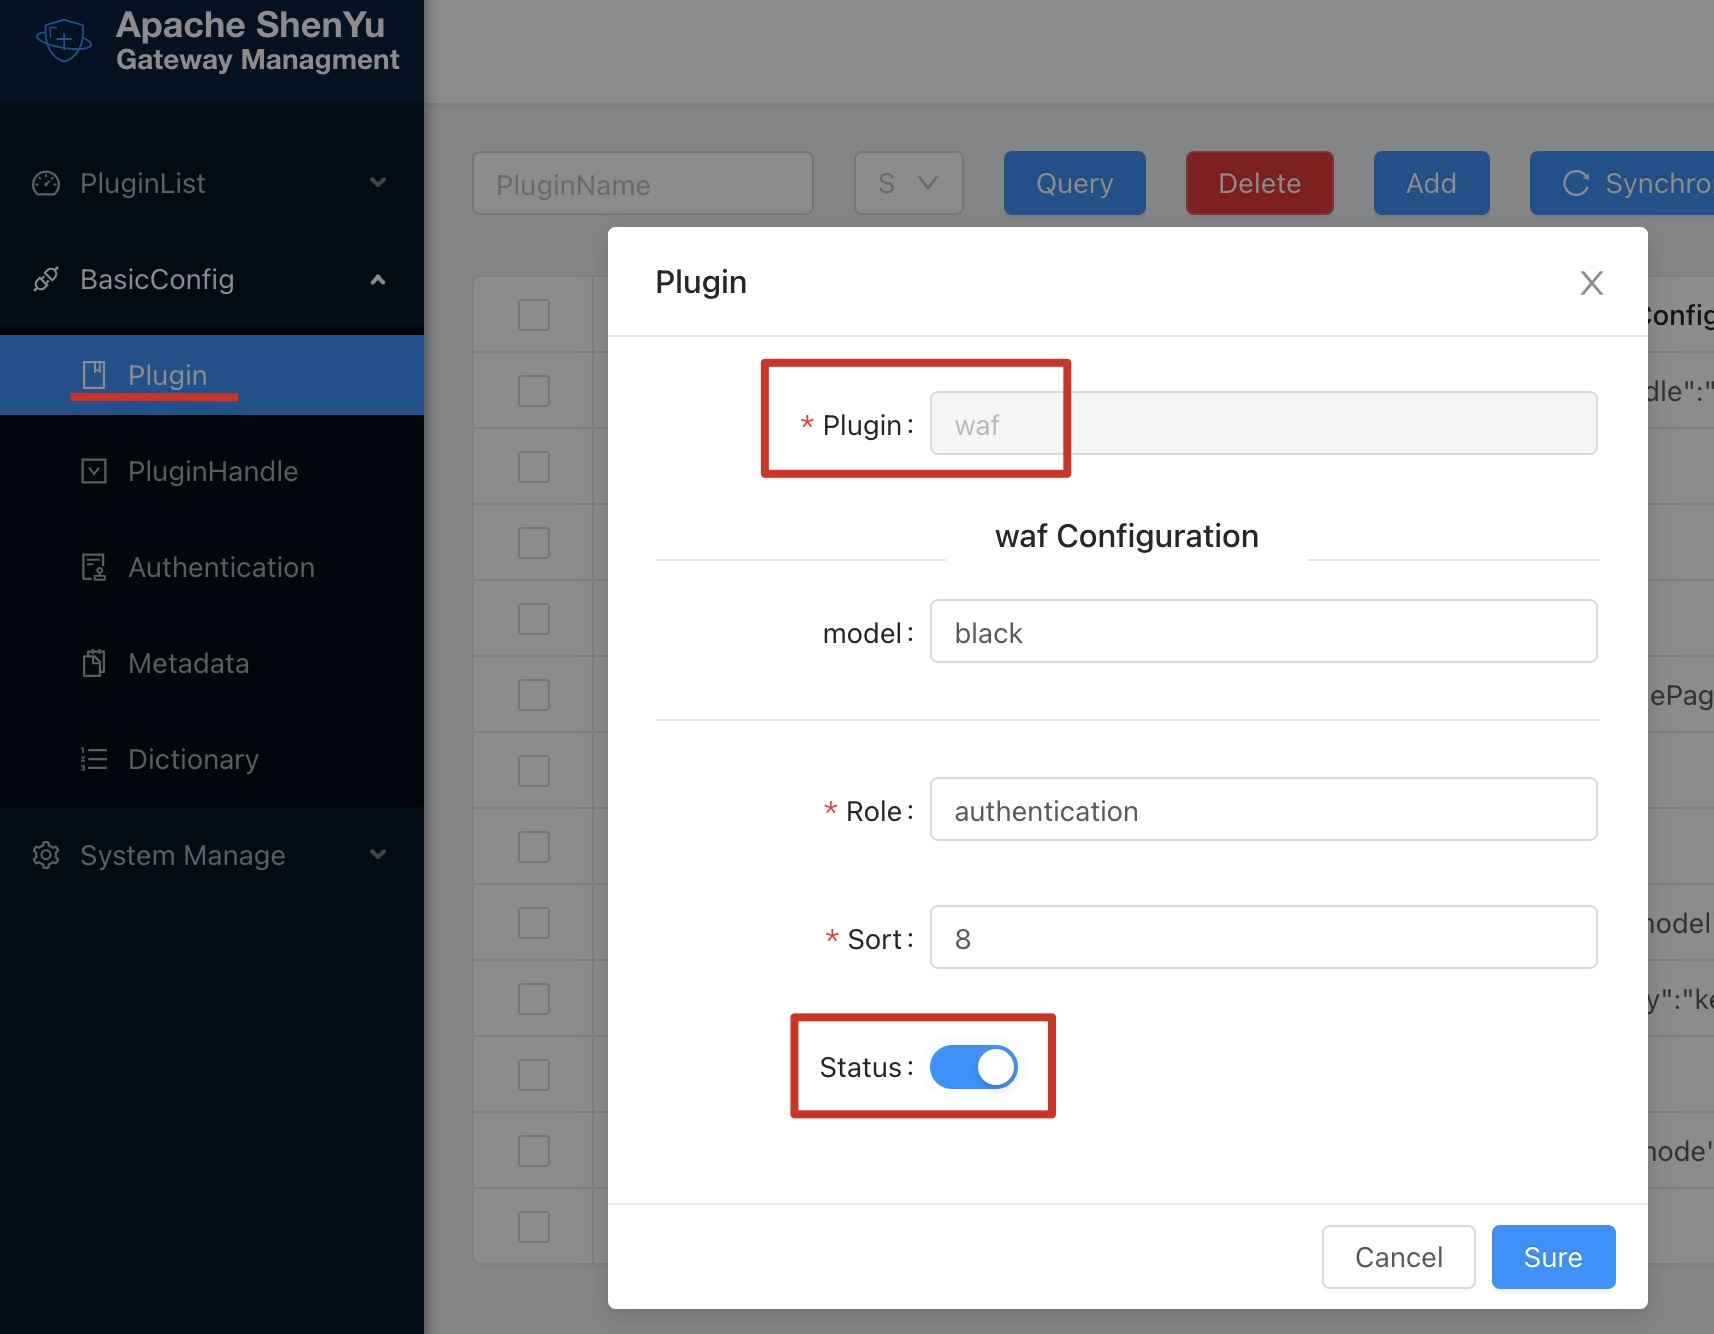Click the Cancel button
The width and height of the screenshot is (1714, 1334).
coord(1398,1257)
